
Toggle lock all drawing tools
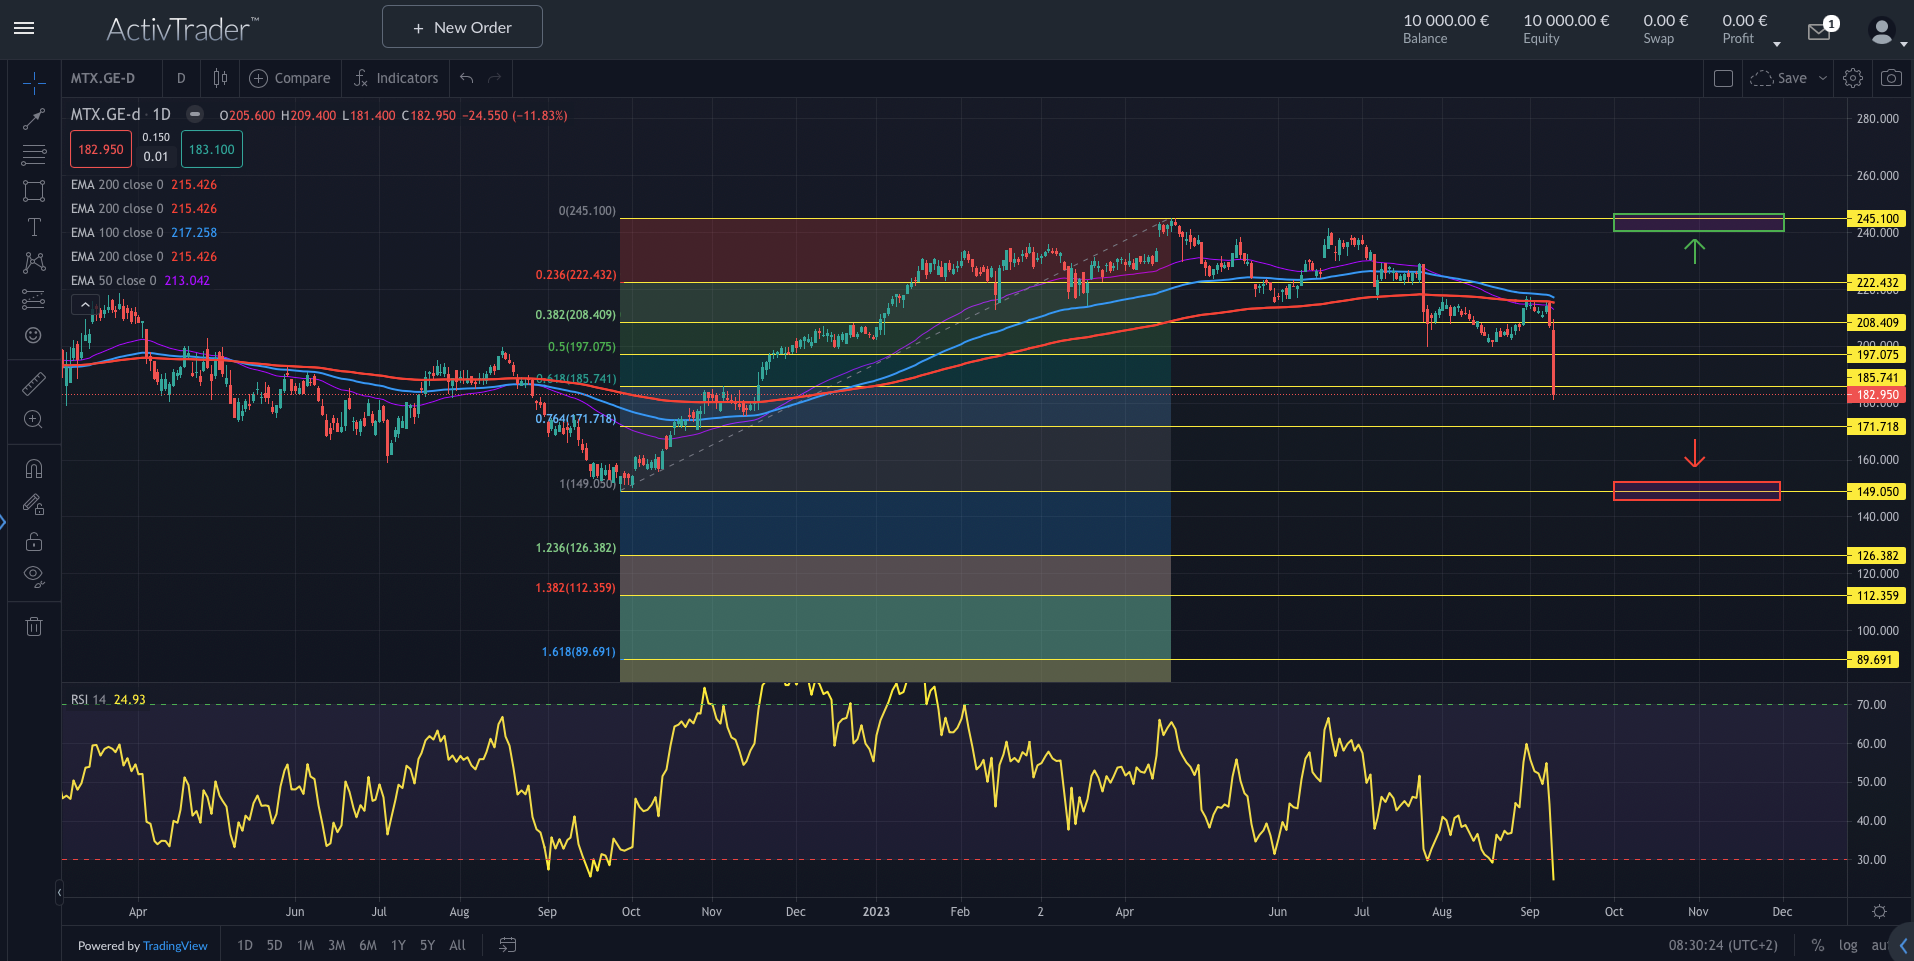pyautogui.click(x=34, y=542)
